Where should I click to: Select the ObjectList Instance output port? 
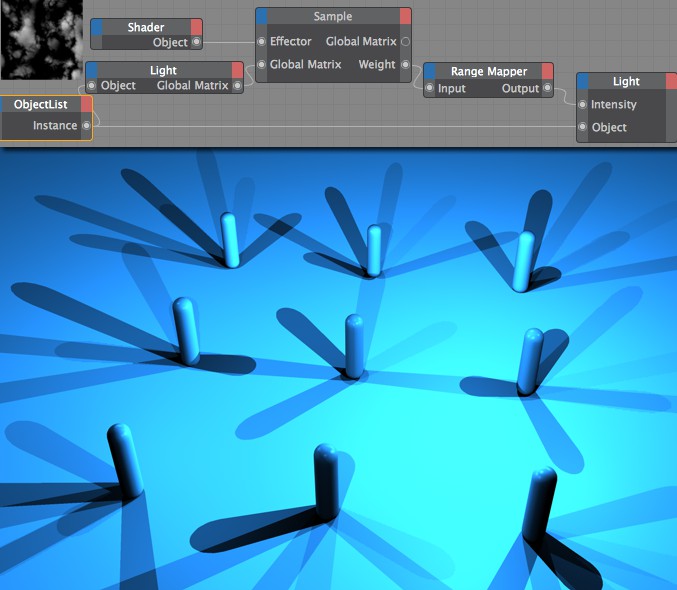point(86,125)
